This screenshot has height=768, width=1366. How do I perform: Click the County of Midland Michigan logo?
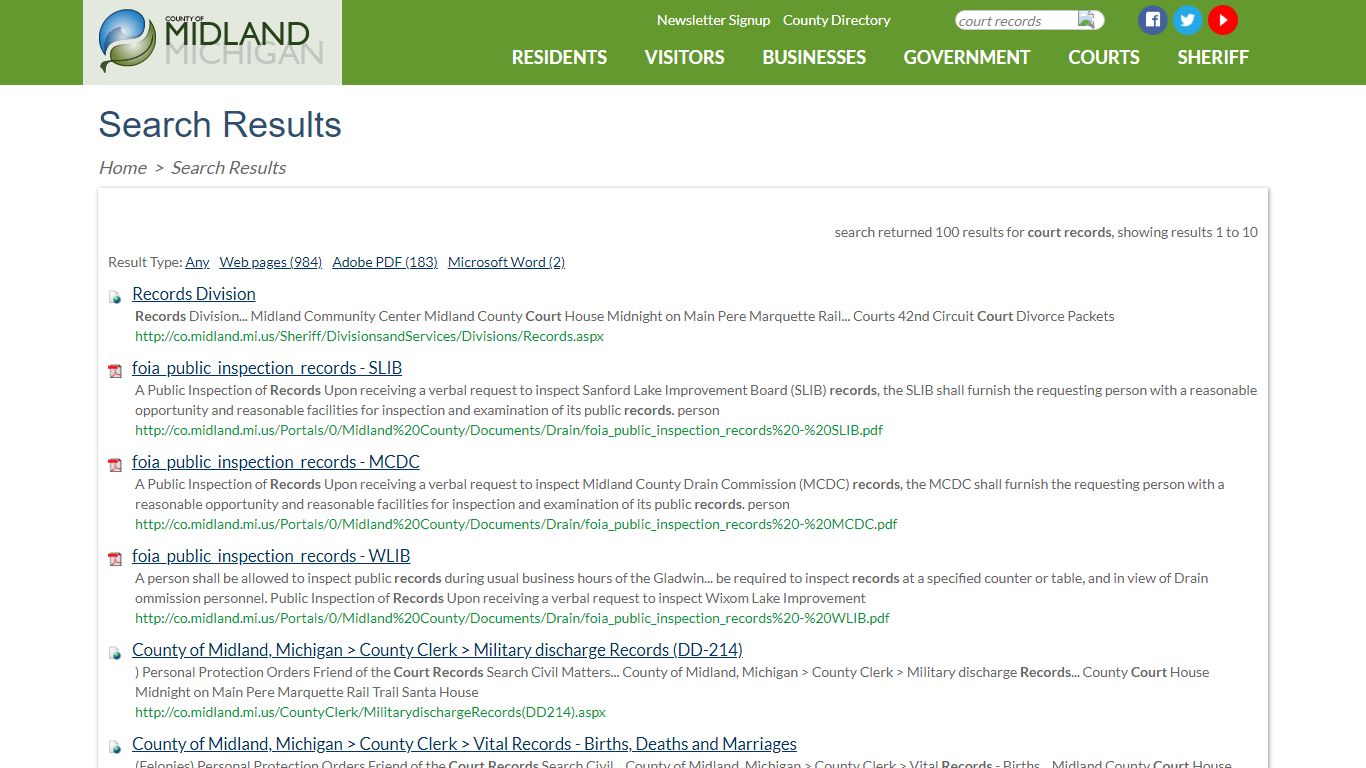click(x=212, y=42)
